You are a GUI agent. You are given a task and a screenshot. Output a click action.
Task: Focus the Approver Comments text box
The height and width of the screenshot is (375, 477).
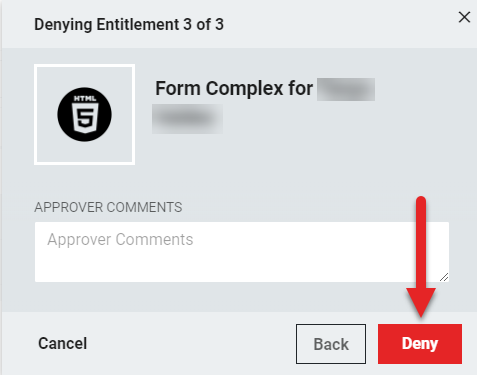click(242, 252)
